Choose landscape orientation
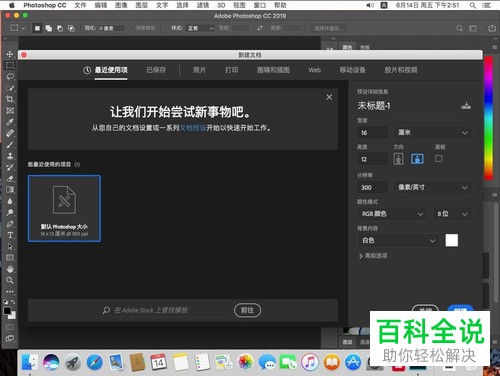The height and width of the screenshot is (376, 500). [417, 159]
